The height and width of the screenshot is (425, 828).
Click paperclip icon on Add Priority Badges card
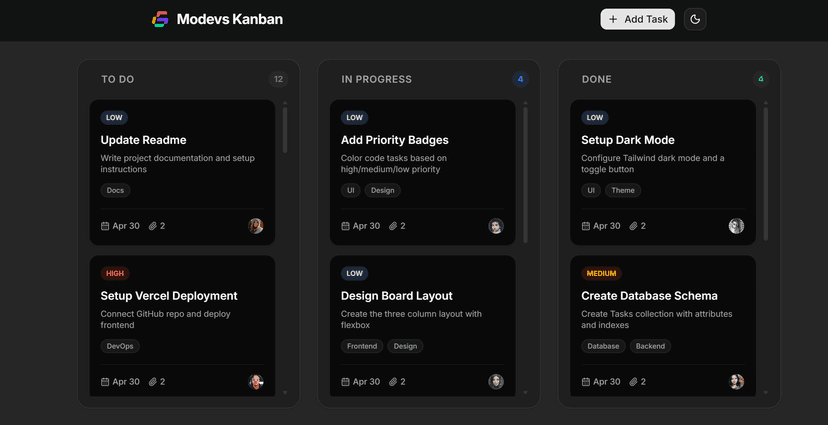(x=393, y=226)
